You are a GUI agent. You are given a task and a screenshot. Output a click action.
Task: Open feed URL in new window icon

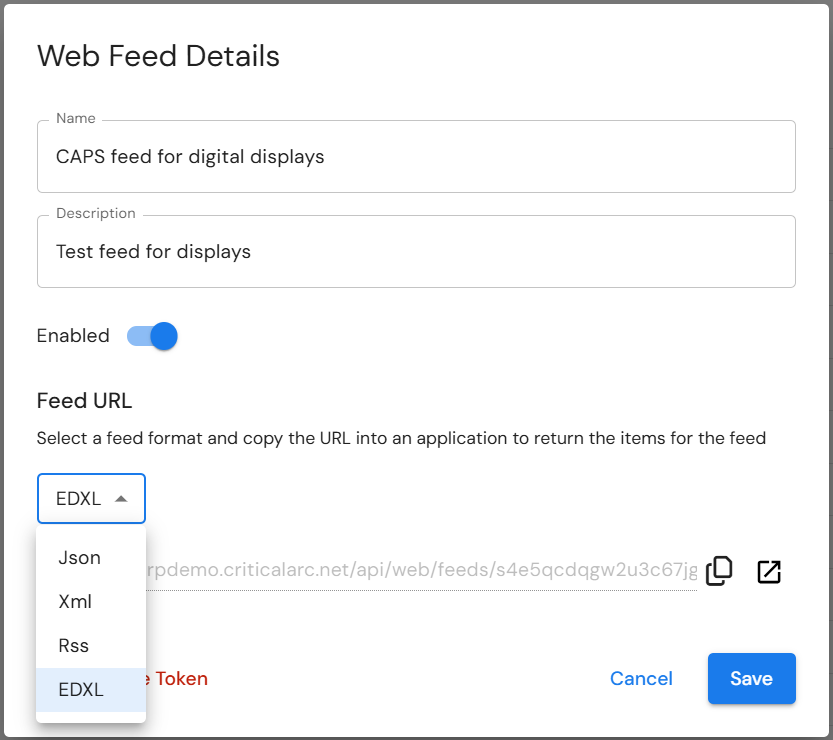click(769, 572)
